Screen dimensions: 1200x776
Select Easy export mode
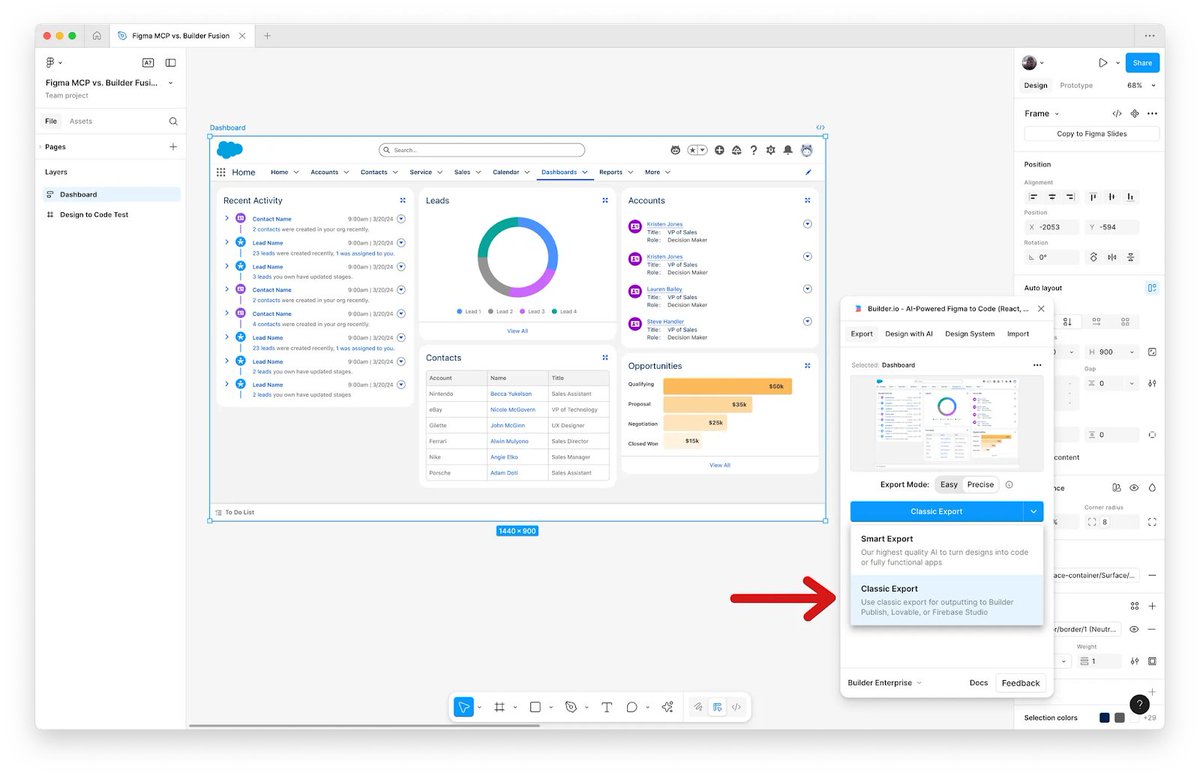click(x=949, y=485)
